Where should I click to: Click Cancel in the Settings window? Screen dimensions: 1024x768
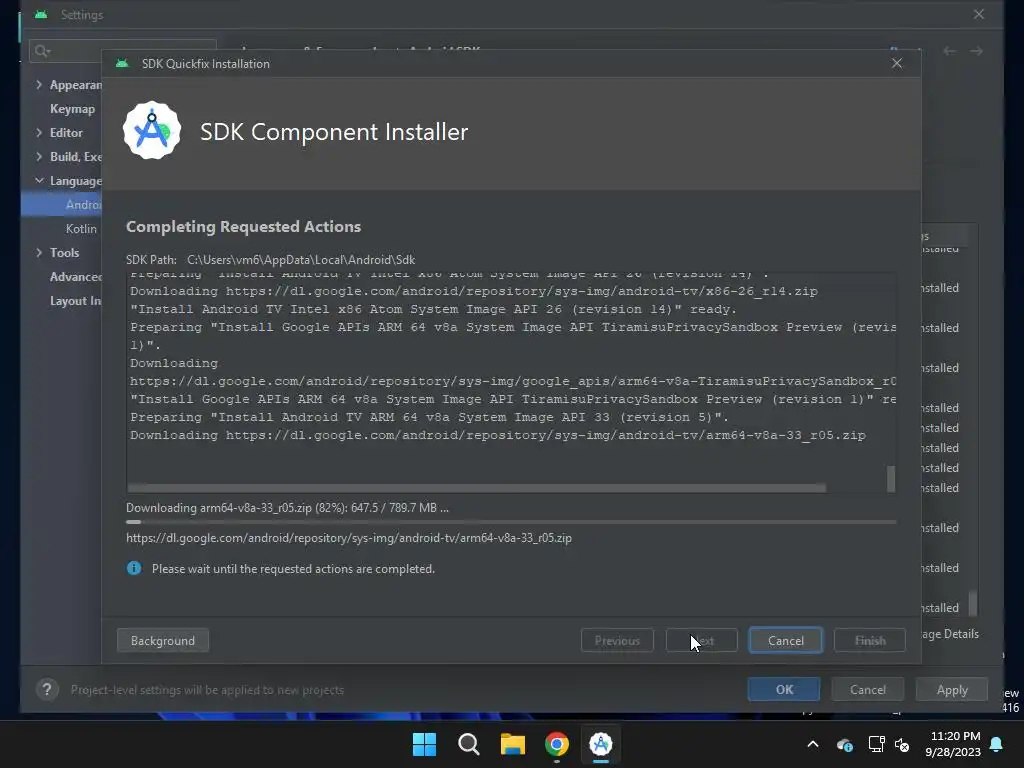[868, 690]
